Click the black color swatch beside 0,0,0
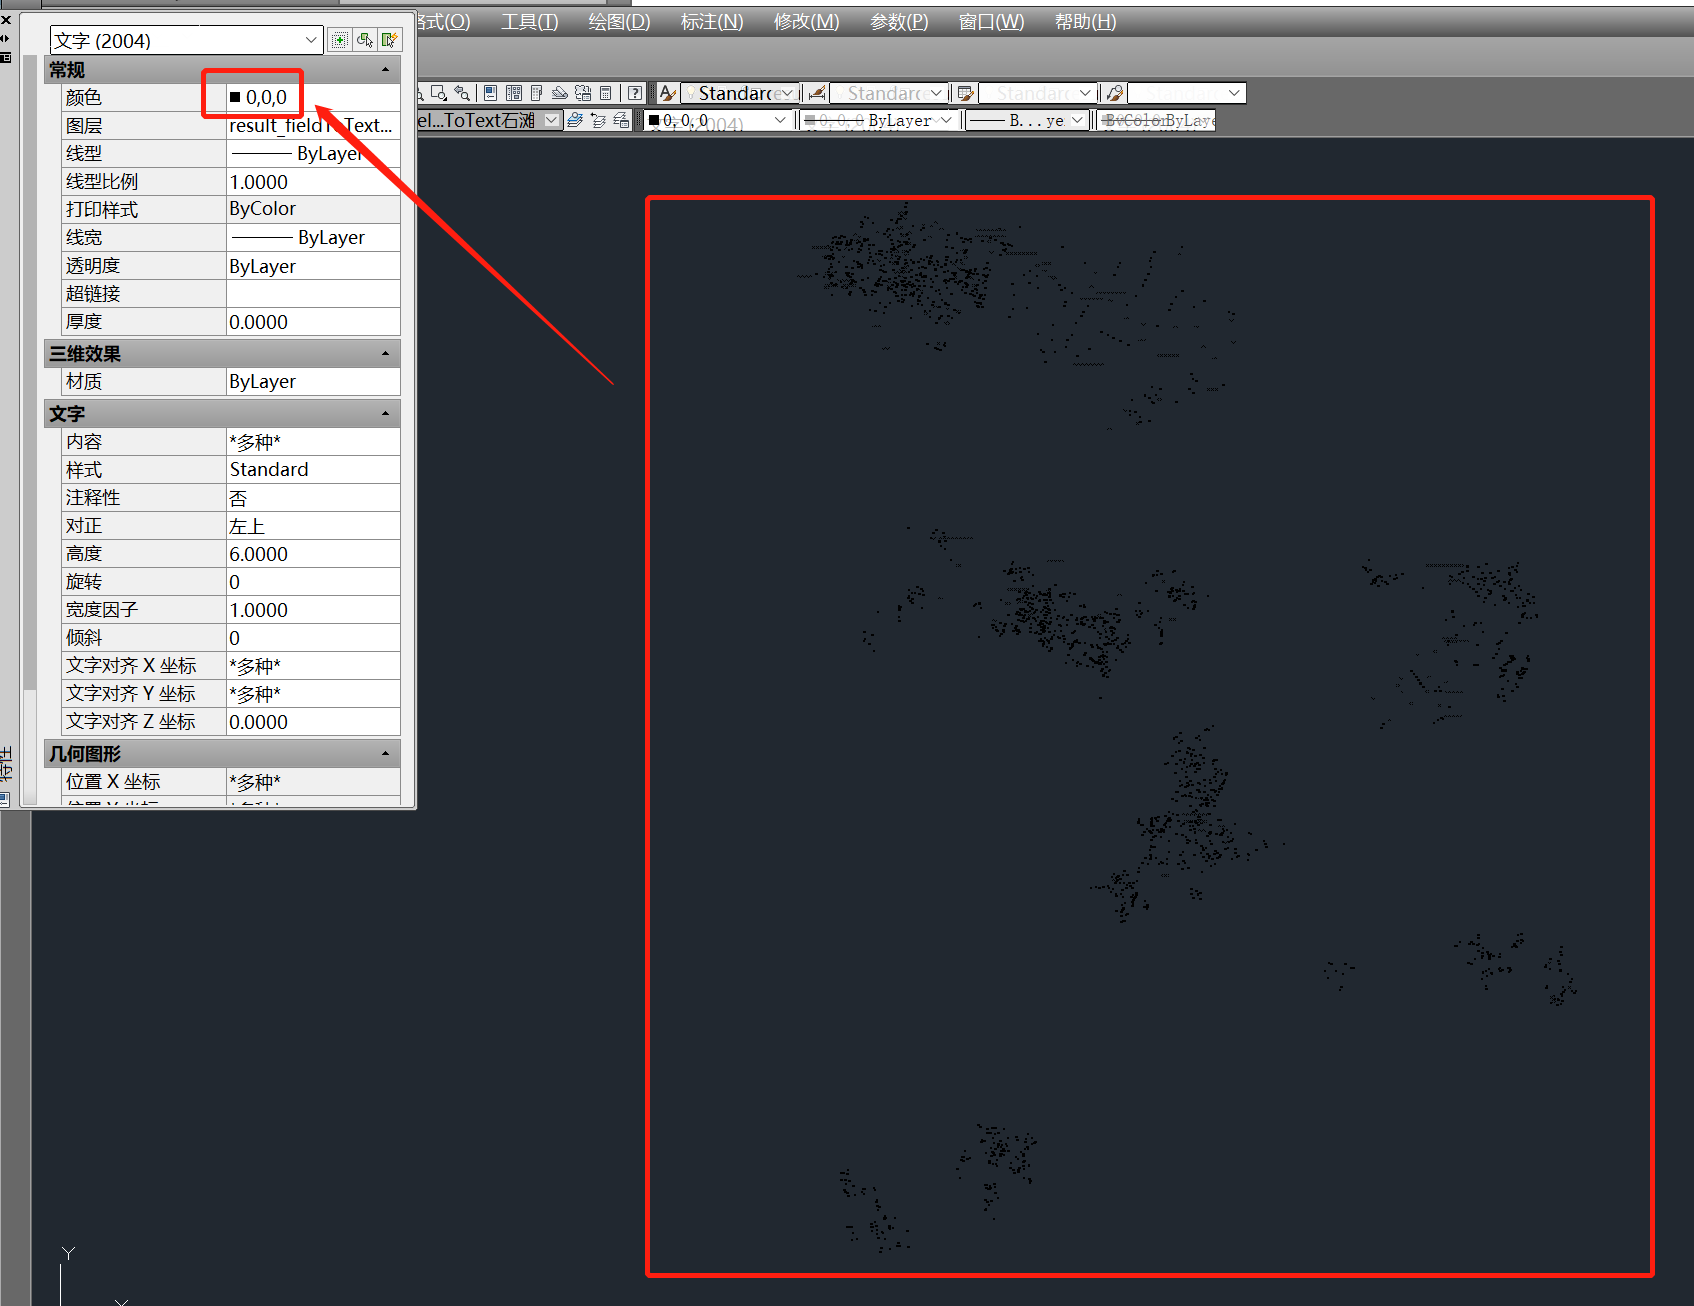The width and height of the screenshot is (1694, 1306). 235,96
